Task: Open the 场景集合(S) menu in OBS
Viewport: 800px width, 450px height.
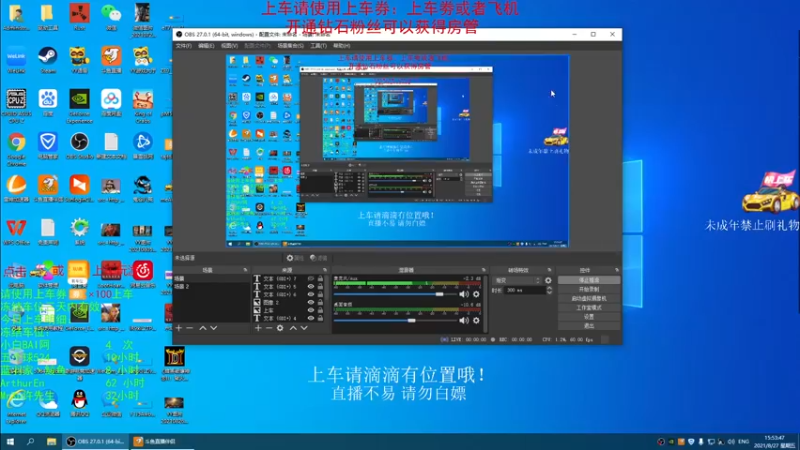Action: pos(290,46)
